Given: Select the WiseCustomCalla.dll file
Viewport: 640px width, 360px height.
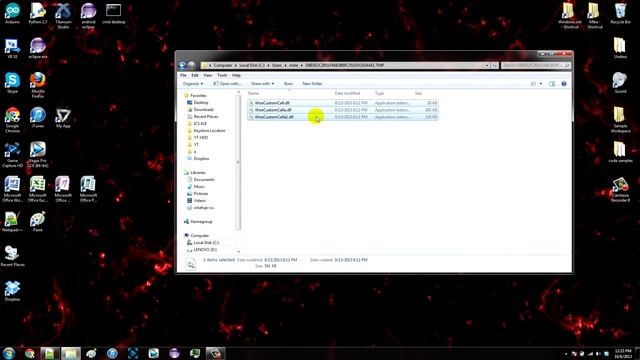Looking at the screenshot, I should (x=342, y=110).
